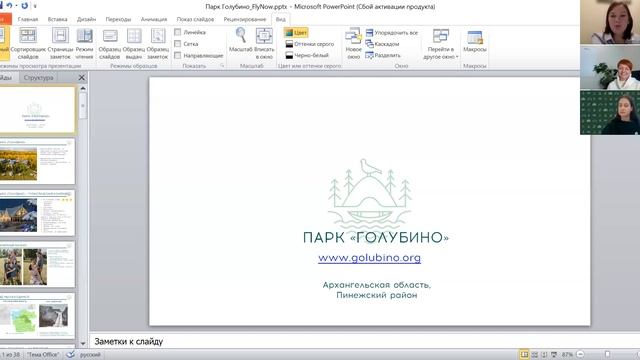Select Color mode (Цвет)
This screenshot has width=640, height=360.
296,32
